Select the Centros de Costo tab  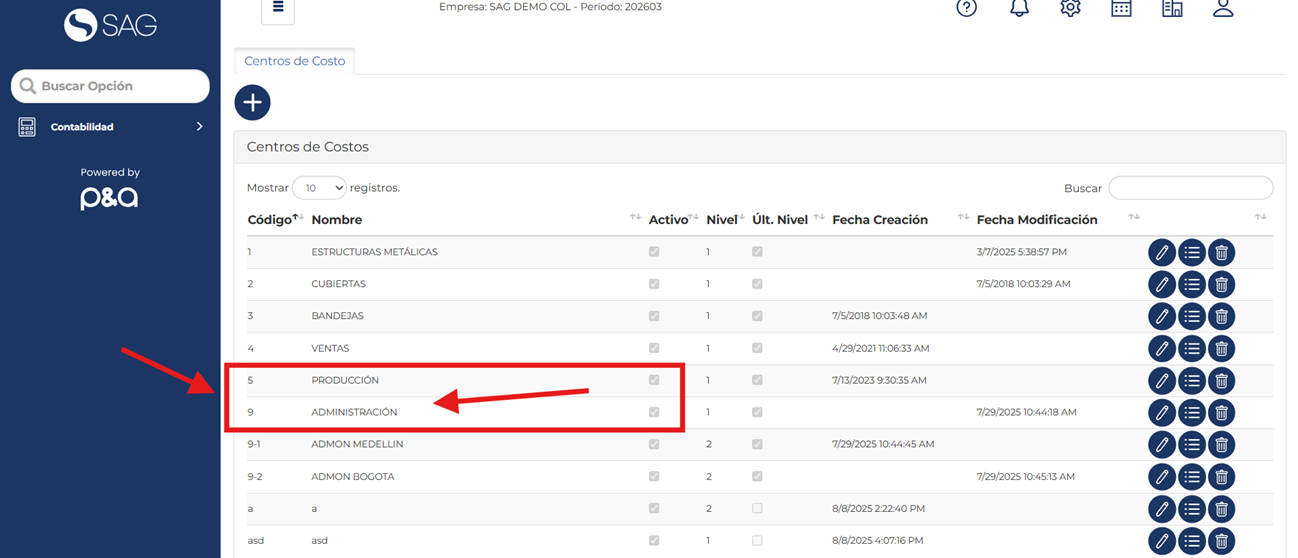[x=294, y=61]
